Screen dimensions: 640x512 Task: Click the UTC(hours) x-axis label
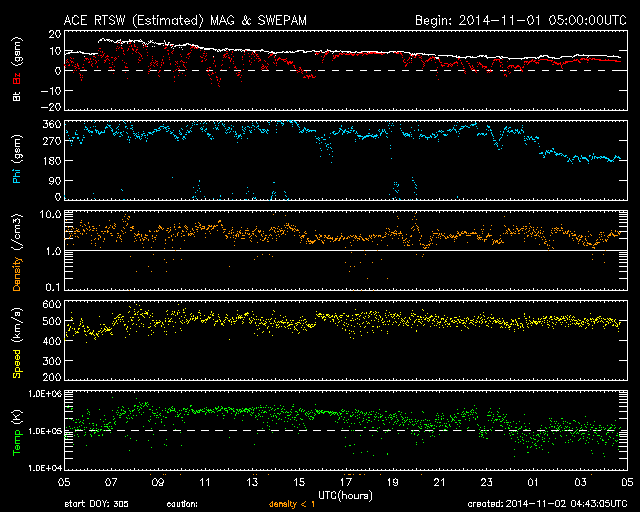[x=346, y=494]
